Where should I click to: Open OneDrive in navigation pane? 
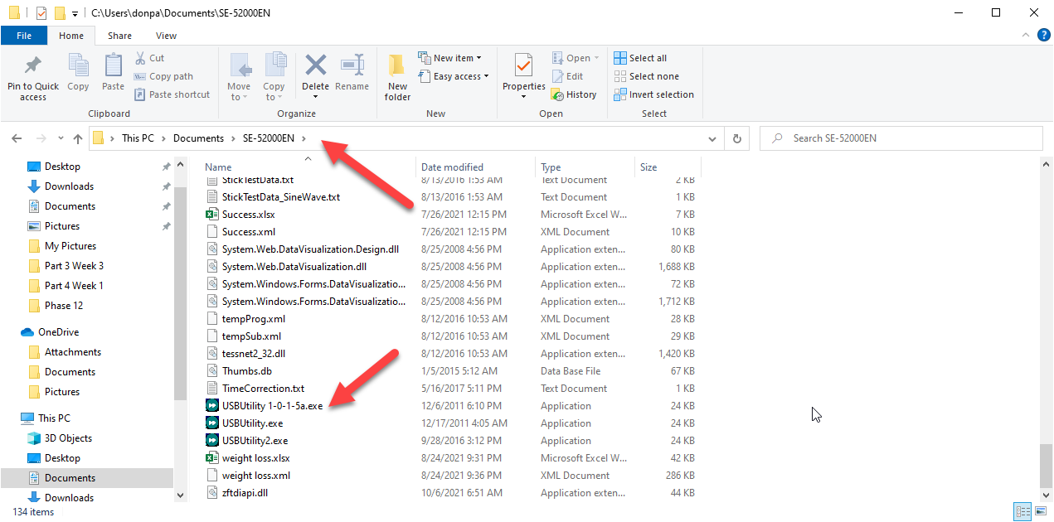coord(58,332)
